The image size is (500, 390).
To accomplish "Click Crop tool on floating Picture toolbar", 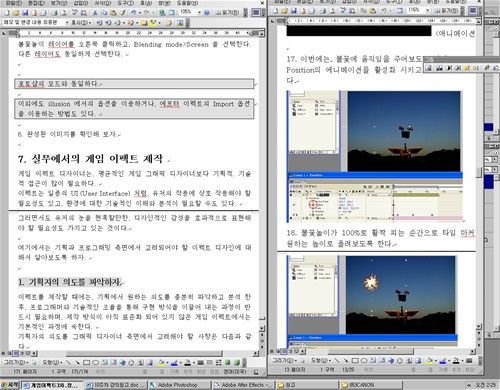I will (487, 68).
